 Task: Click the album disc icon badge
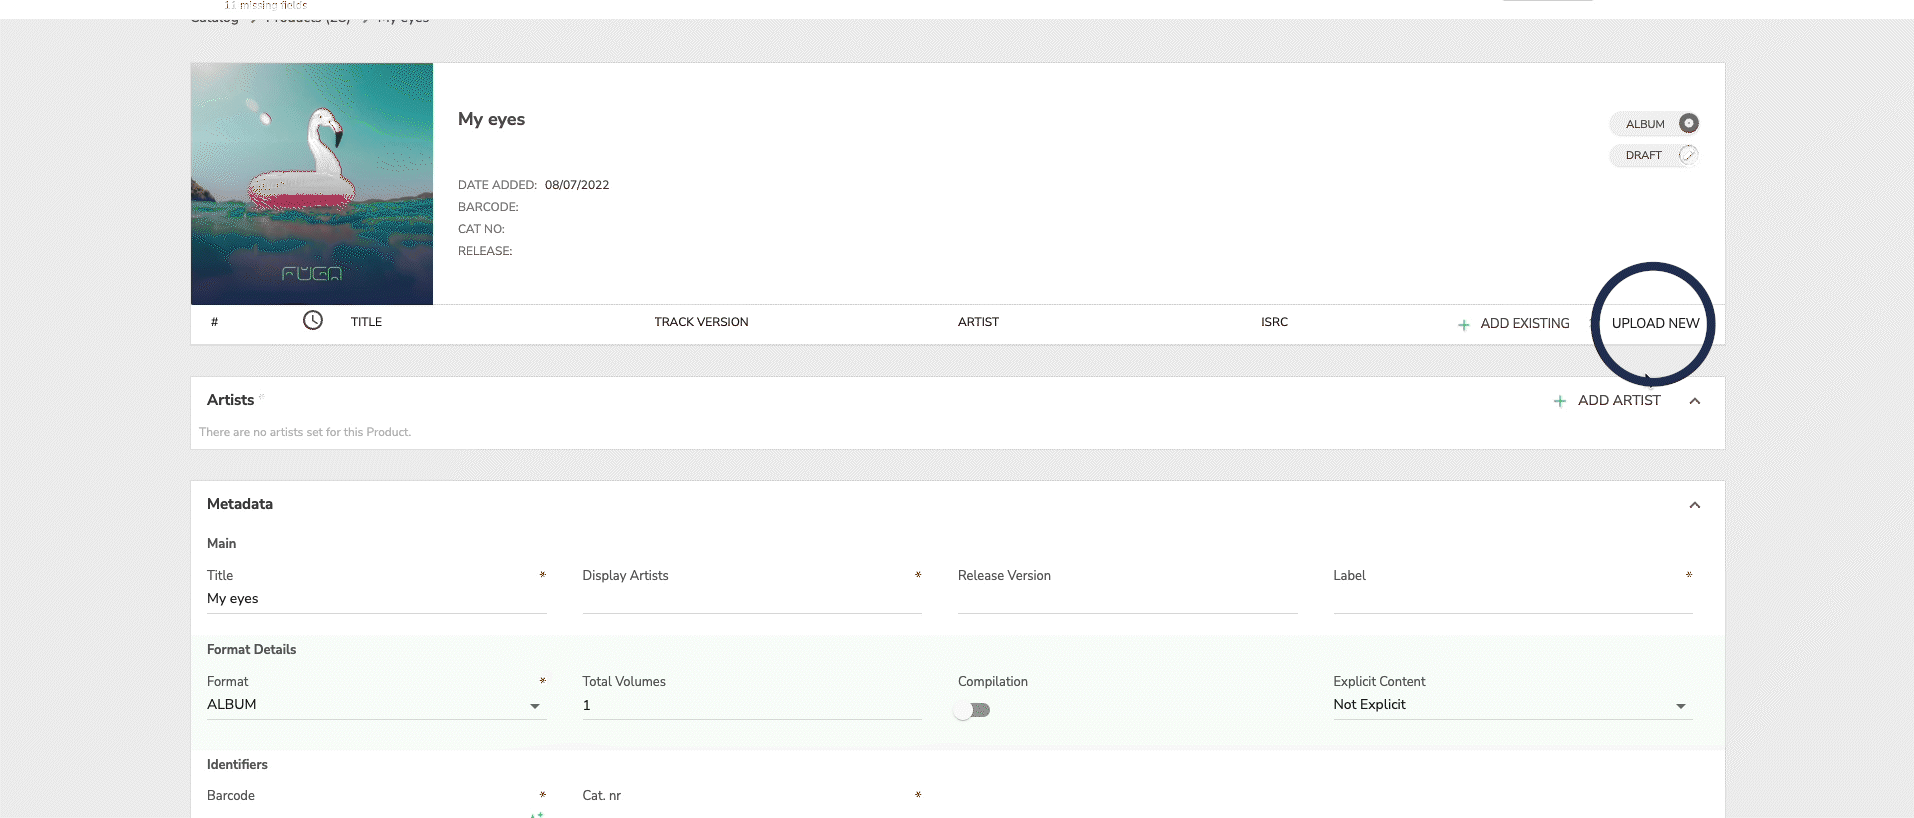pyautogui.click(x=1688, y=123)
